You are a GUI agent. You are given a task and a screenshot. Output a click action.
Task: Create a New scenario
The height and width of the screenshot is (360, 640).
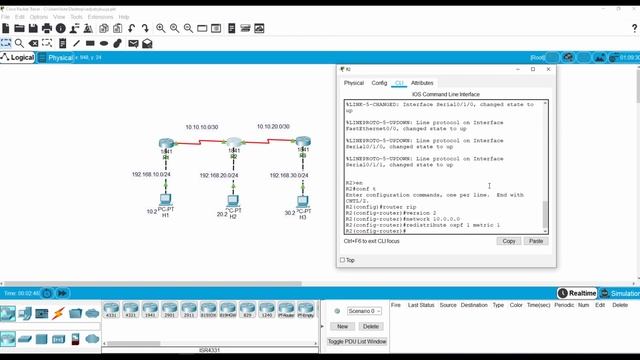pyautogui.click(x=342, y=326)
